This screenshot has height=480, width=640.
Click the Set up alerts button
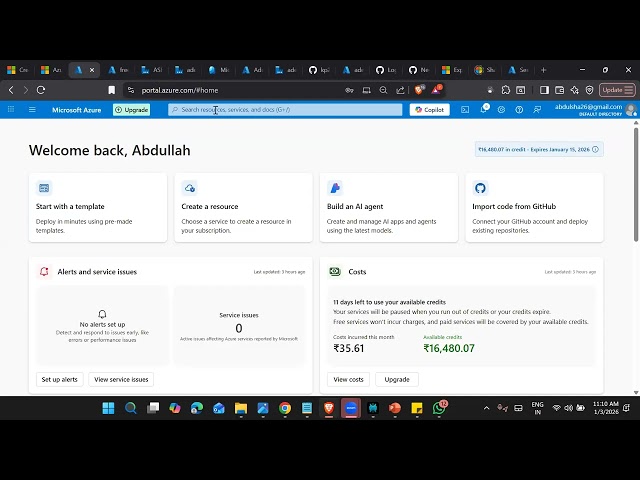[x=60, y=380]
